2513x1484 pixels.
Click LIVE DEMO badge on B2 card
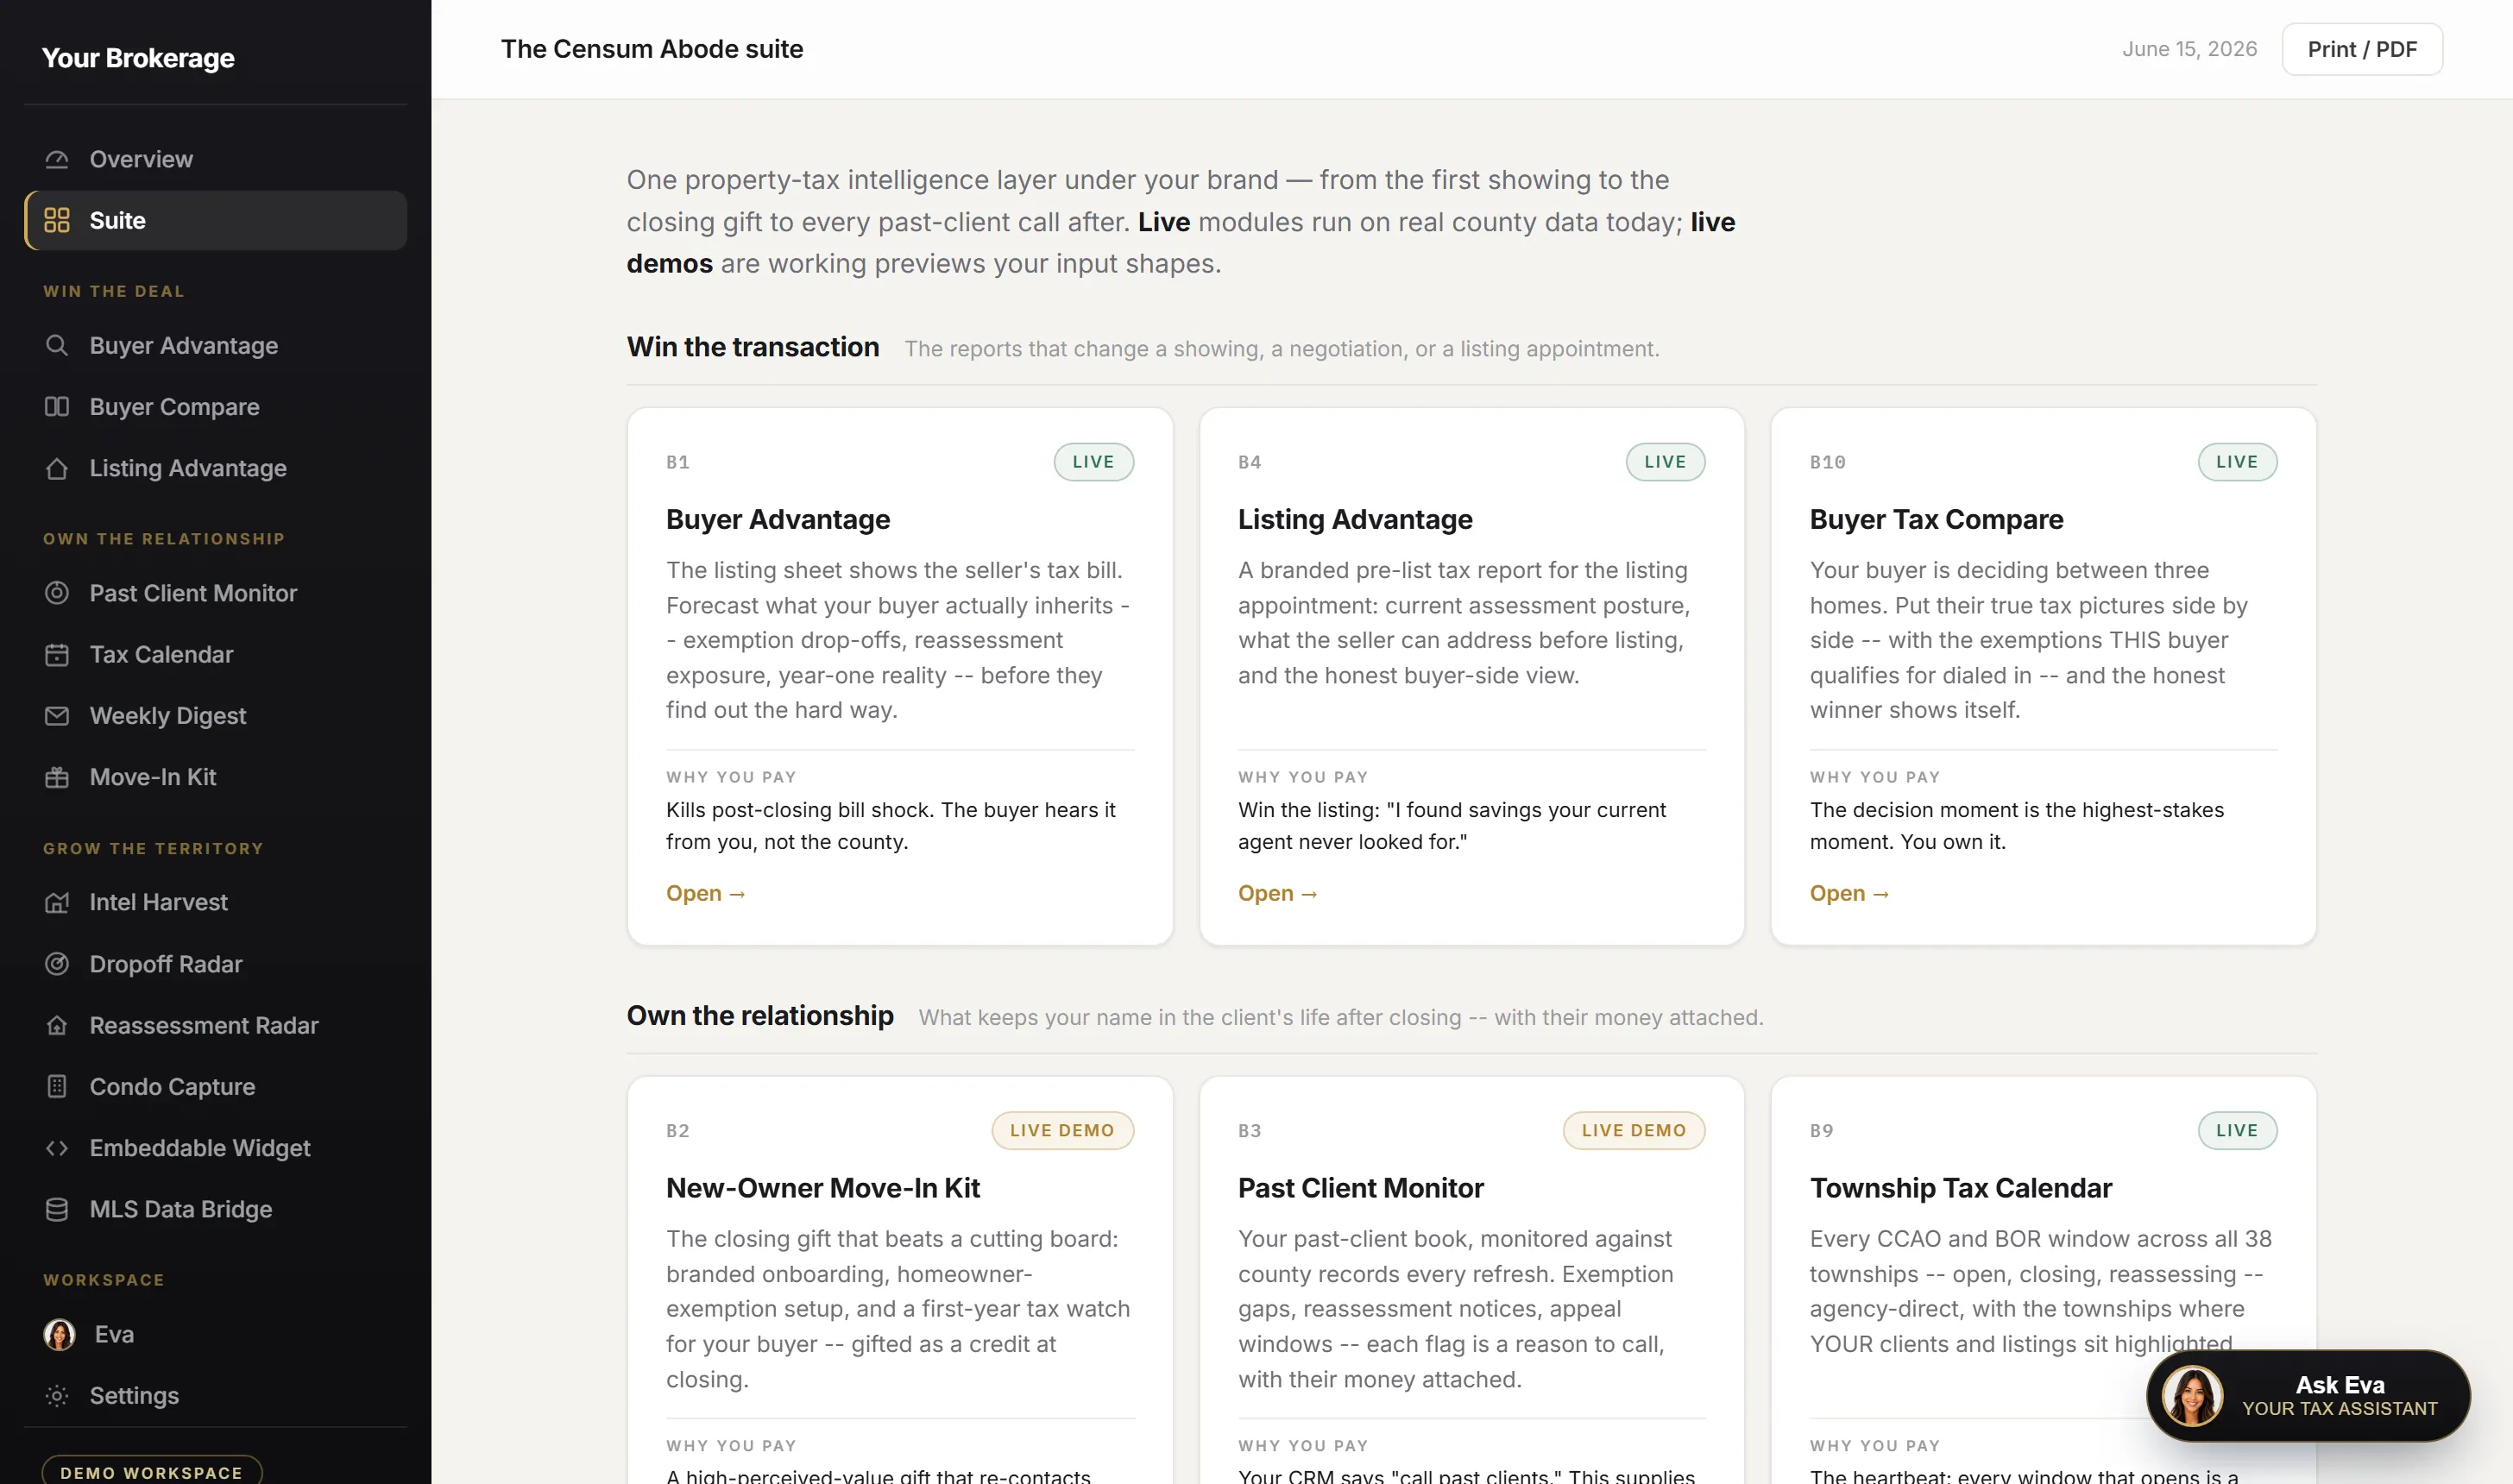pos(1063,1130)
